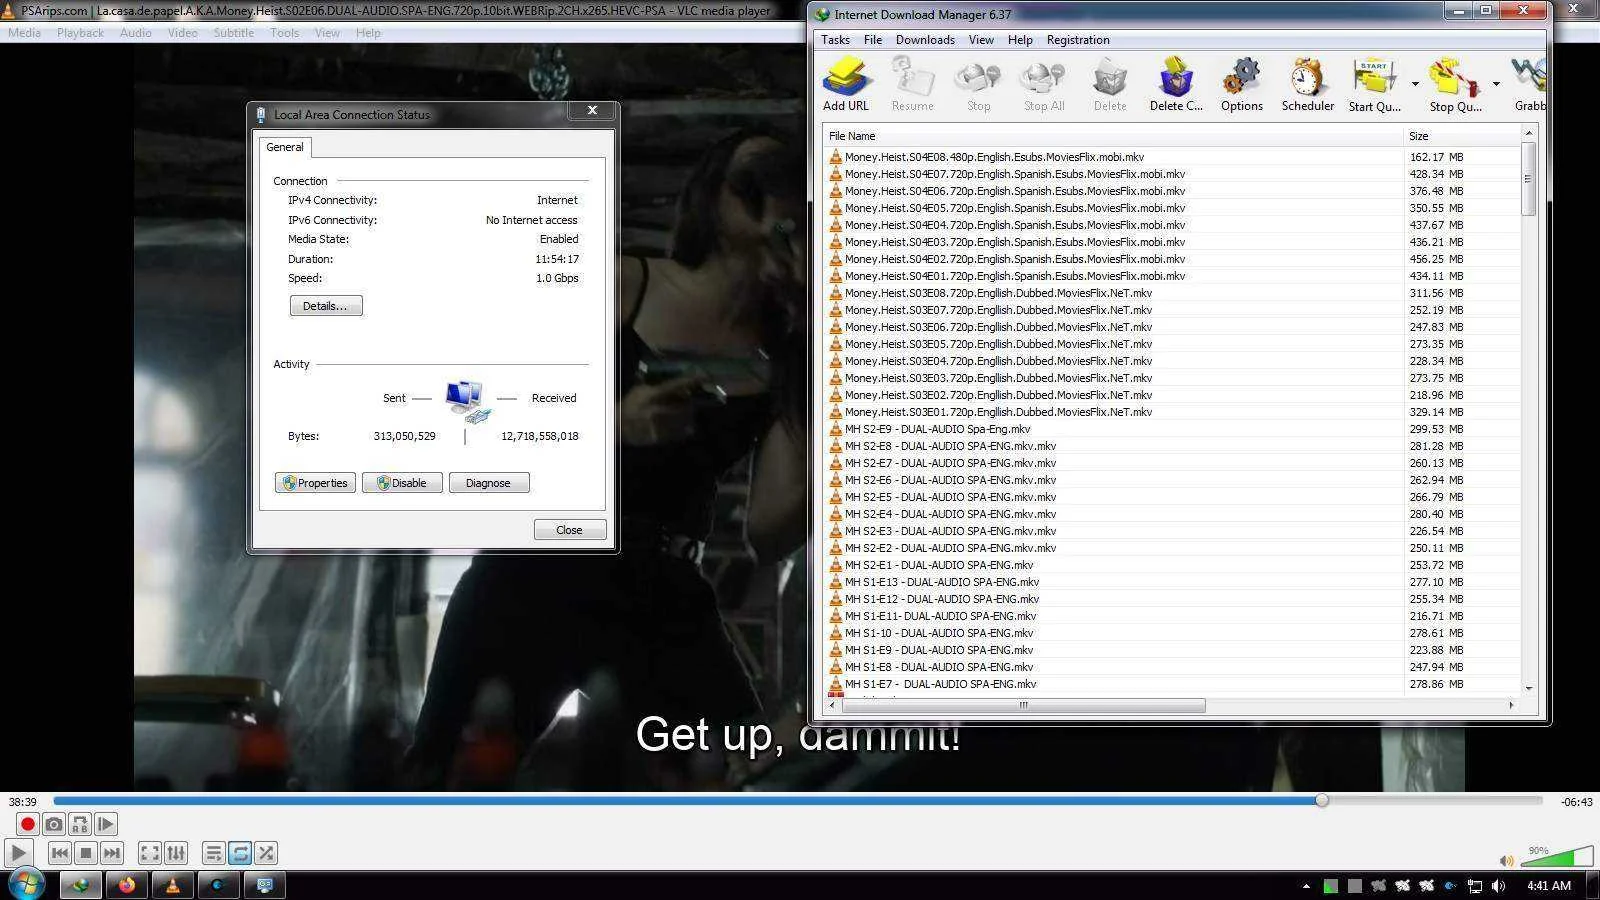Open the Tasks menu in IDM
This screenshot has width=1600, height=900.
coord(835,40)
